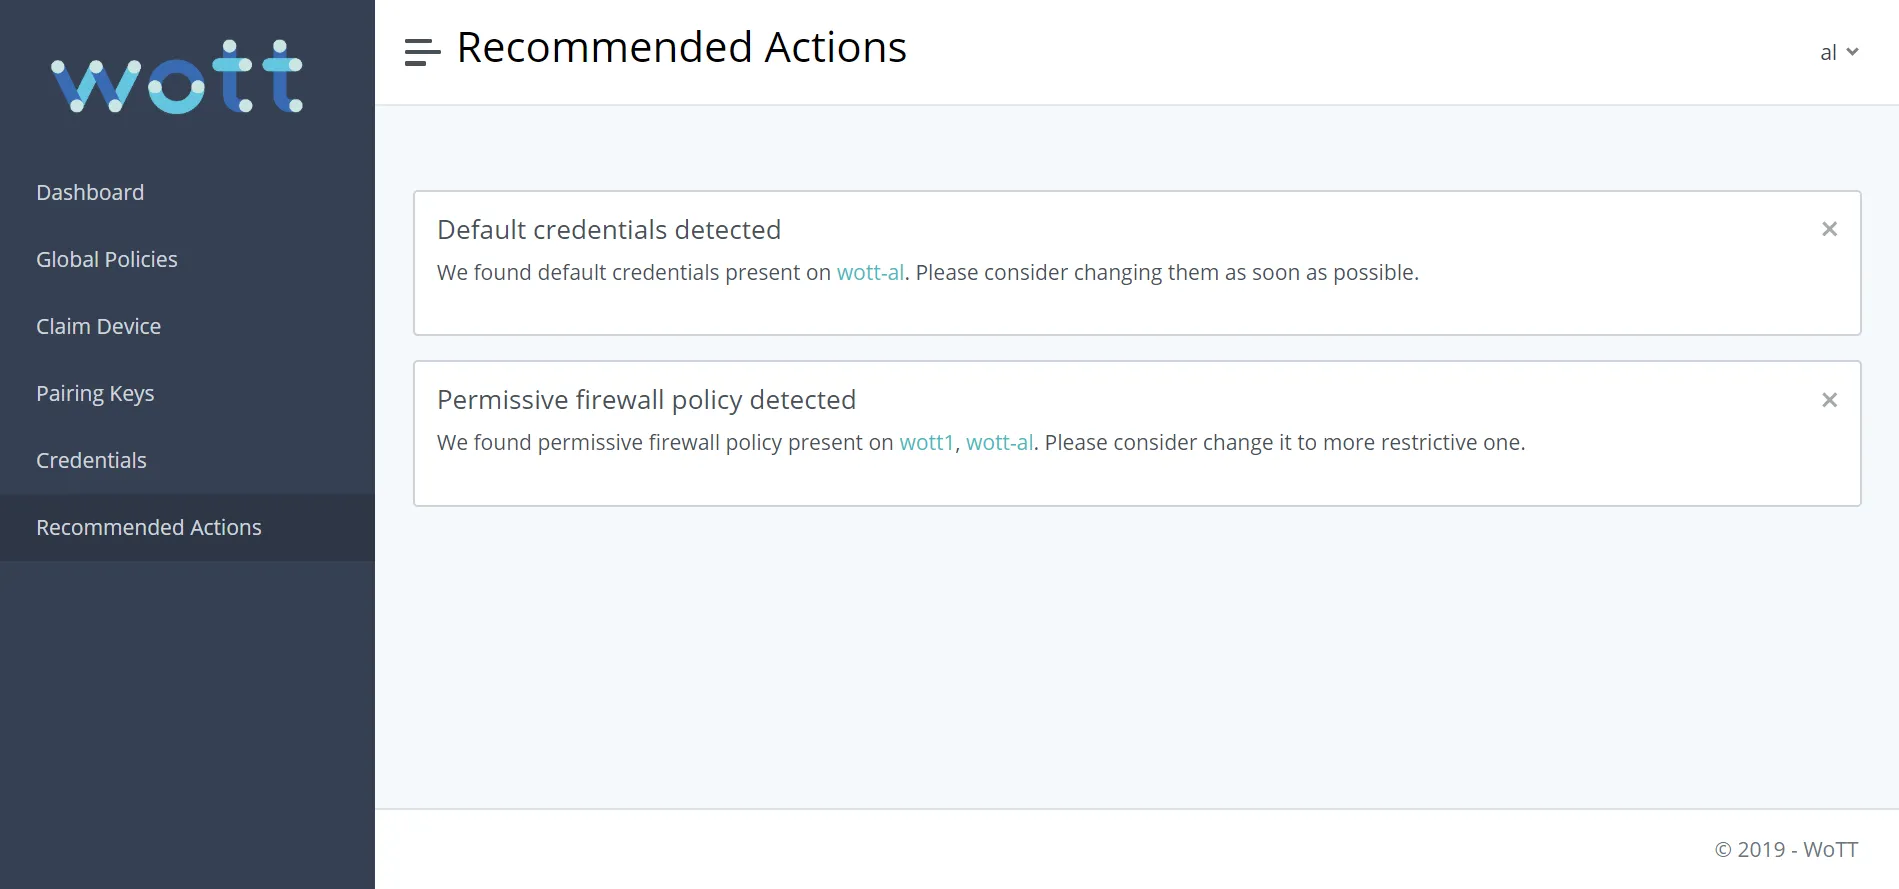
Task: Navigate to Dashboard in the sidebar
Action: click(90, 192)
